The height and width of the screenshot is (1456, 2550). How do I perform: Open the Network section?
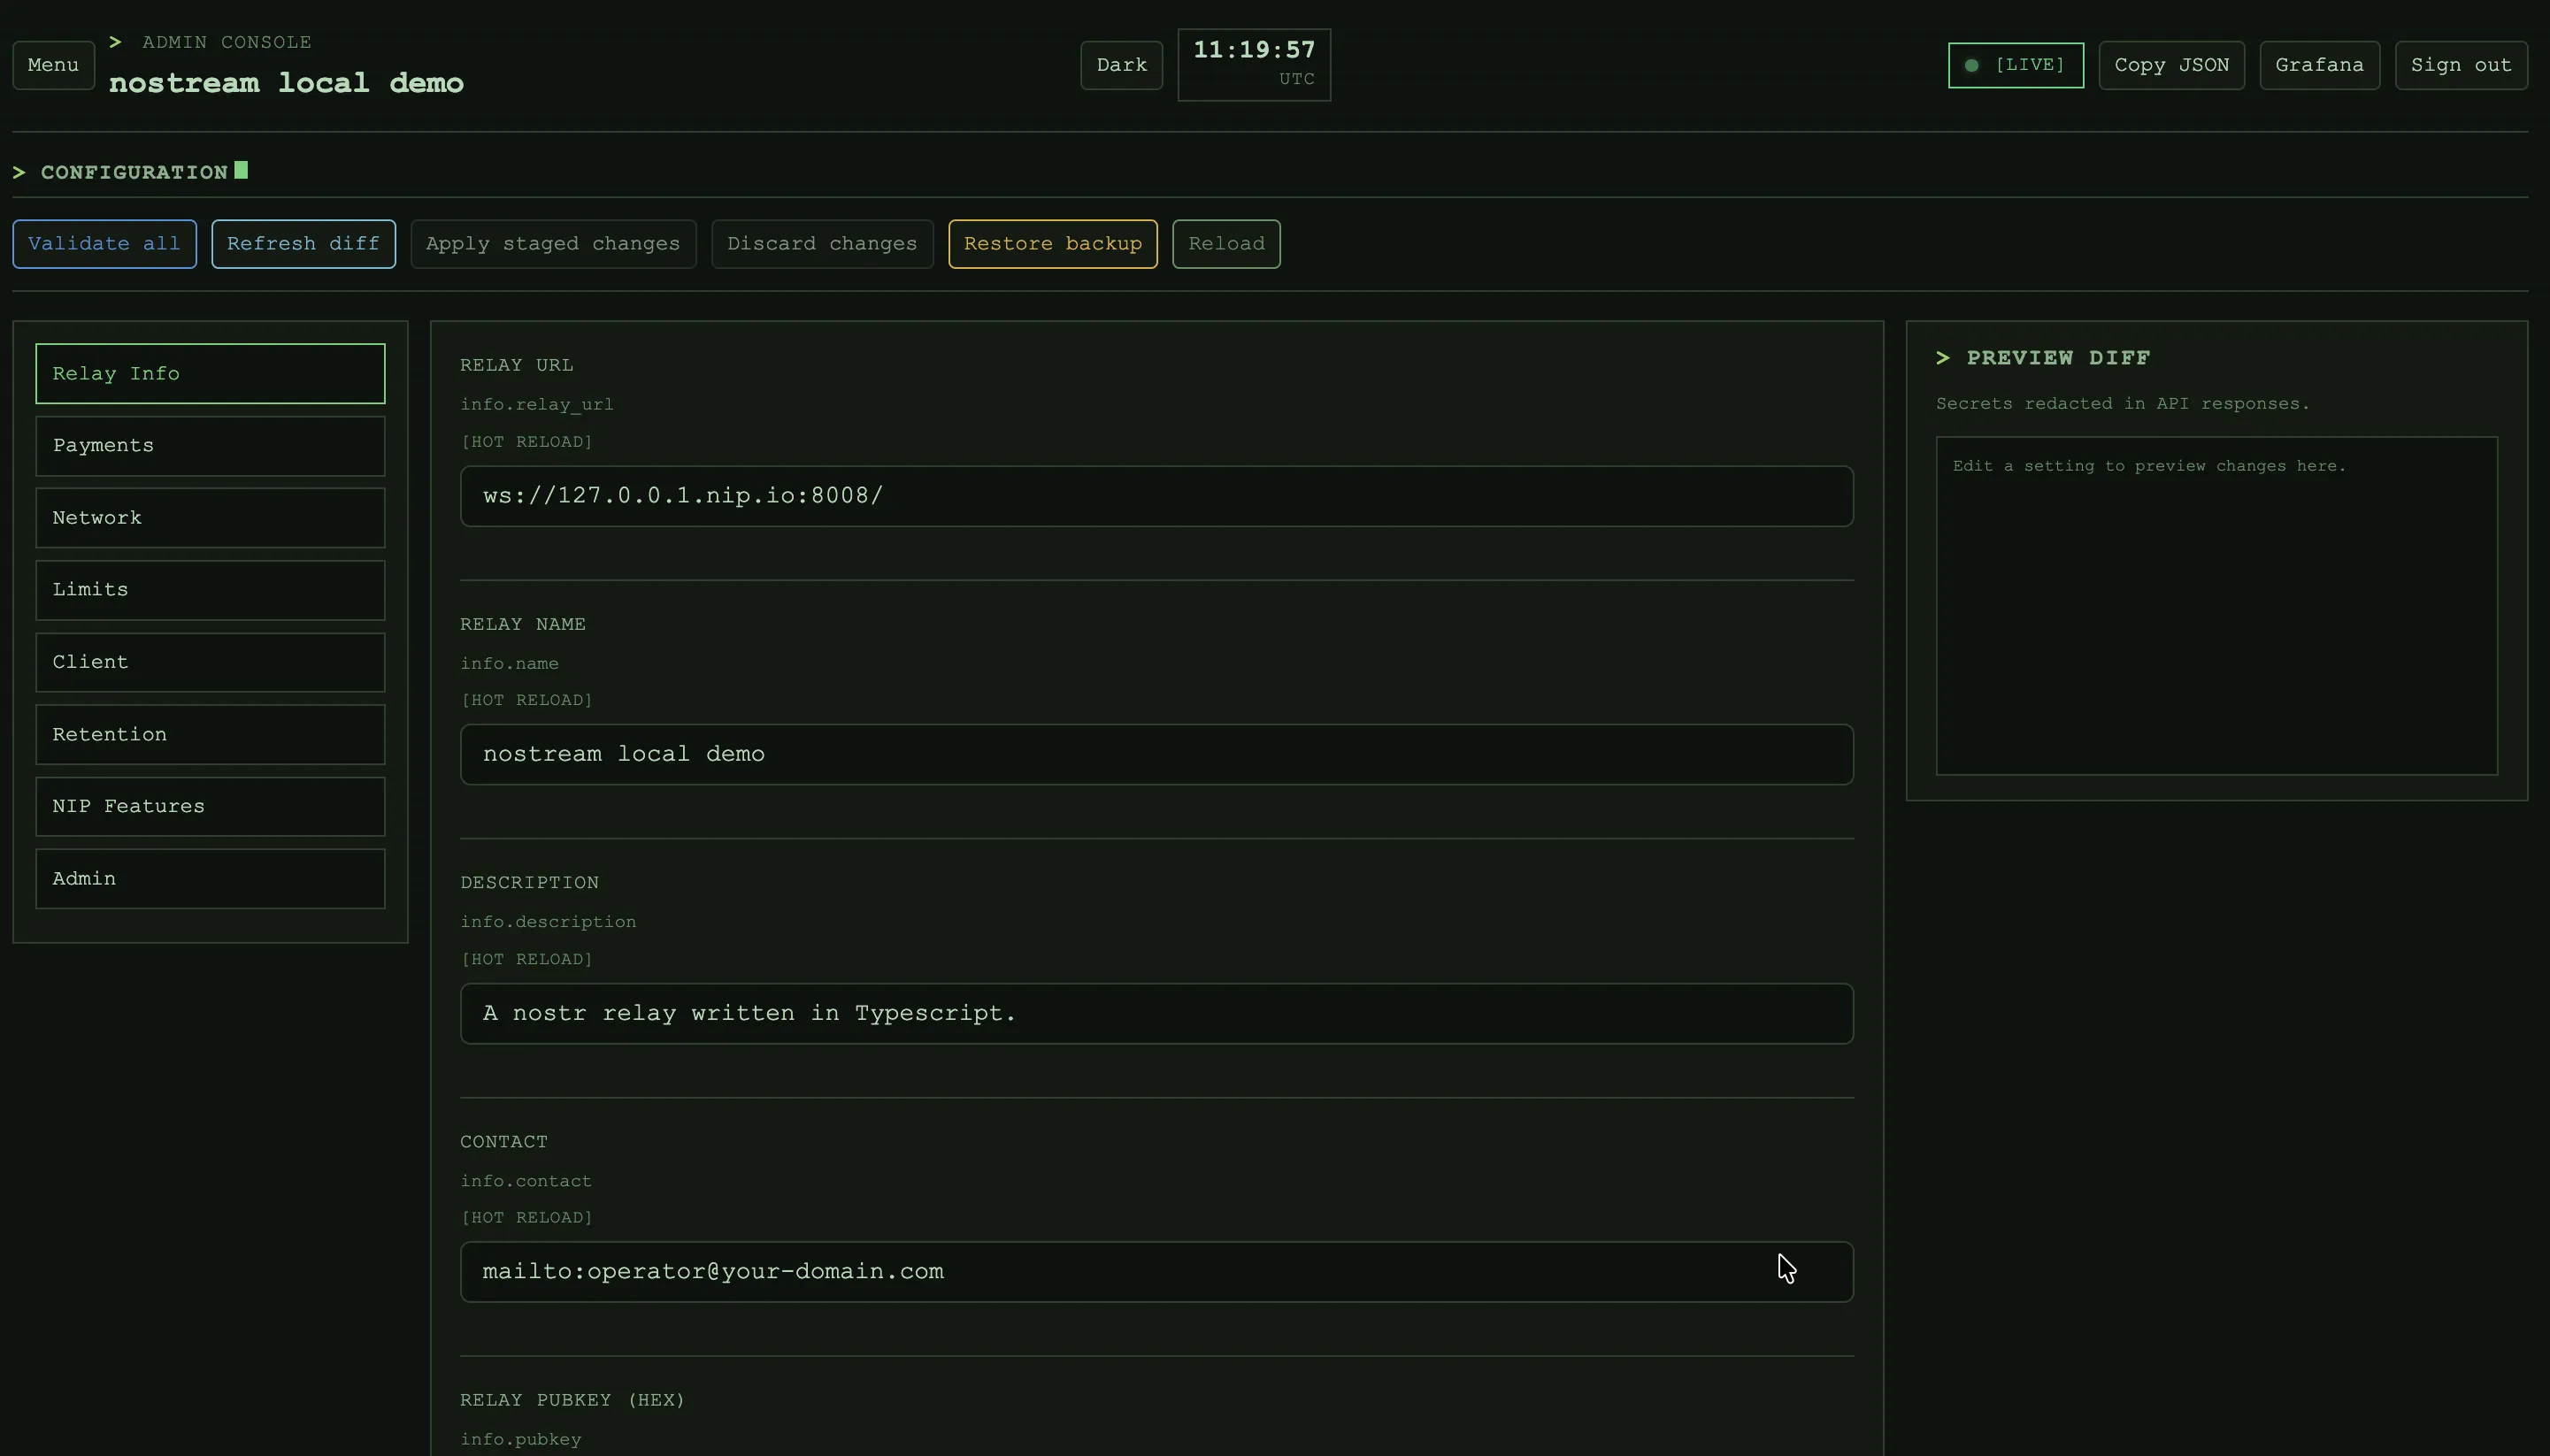point(210,518)
